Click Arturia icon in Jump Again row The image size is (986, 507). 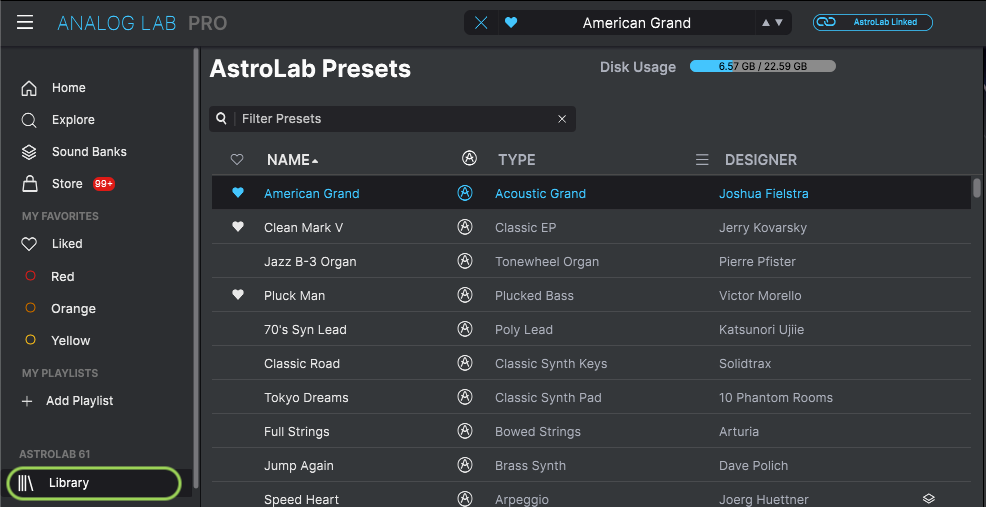465,465
